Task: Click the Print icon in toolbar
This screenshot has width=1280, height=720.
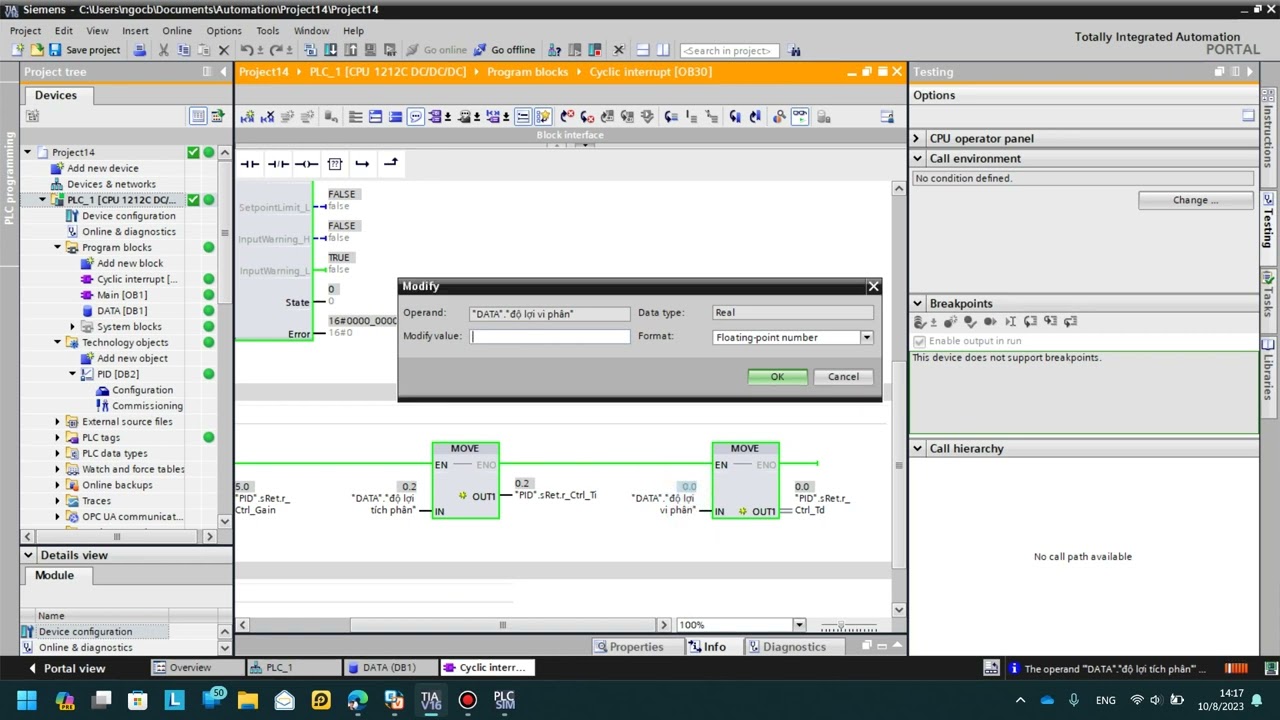Action: point(139,50)
